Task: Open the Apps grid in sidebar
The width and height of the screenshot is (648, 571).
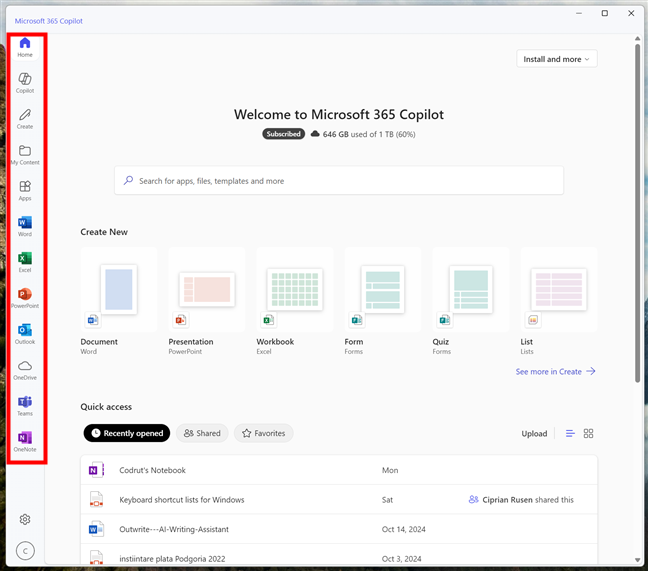Action: pos(25,191)
